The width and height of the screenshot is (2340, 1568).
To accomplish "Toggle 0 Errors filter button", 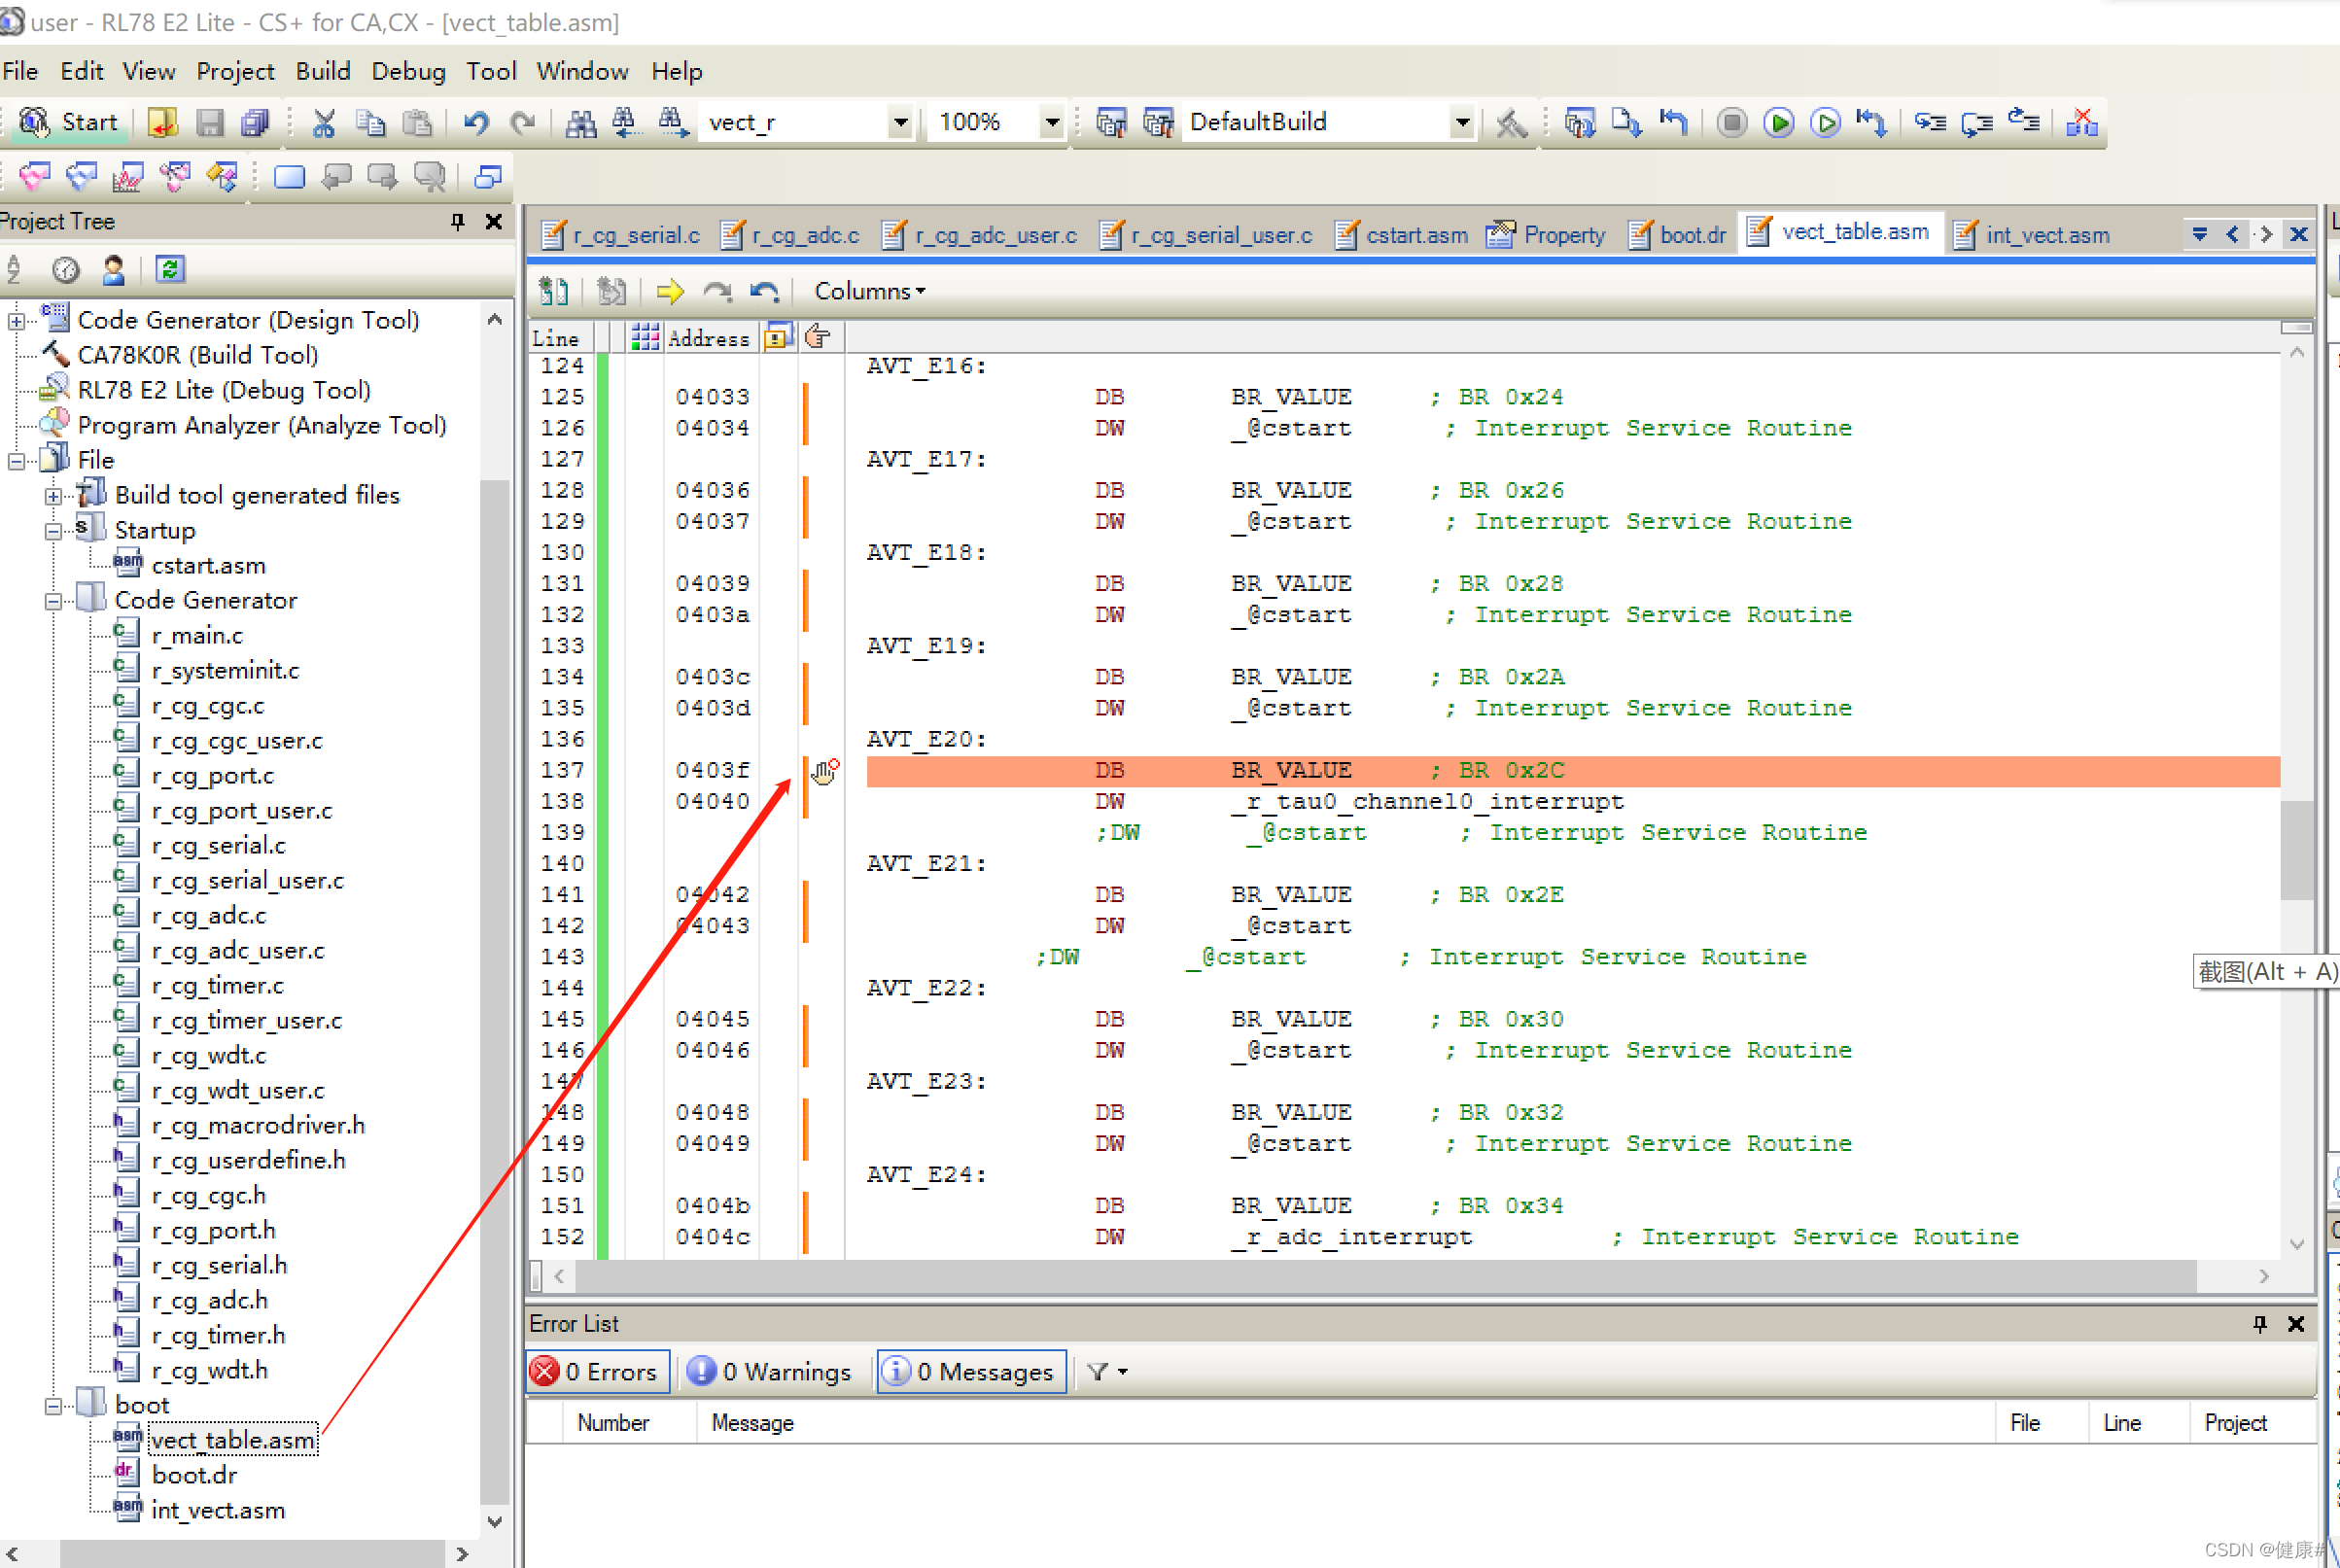I will click(x=598, y=1371).
